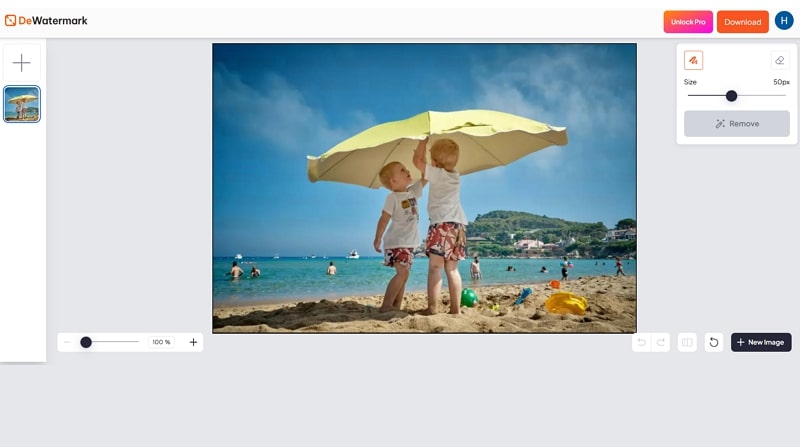Click the DeWatermark logo
Screen dimensions: 800x447
tap(46, 20)
